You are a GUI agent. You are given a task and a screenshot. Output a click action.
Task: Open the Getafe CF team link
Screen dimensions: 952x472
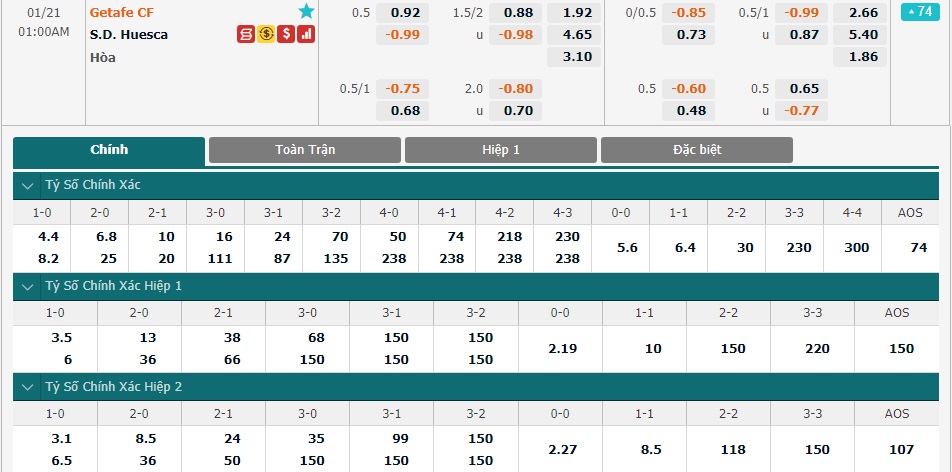[x=122, y=12]
